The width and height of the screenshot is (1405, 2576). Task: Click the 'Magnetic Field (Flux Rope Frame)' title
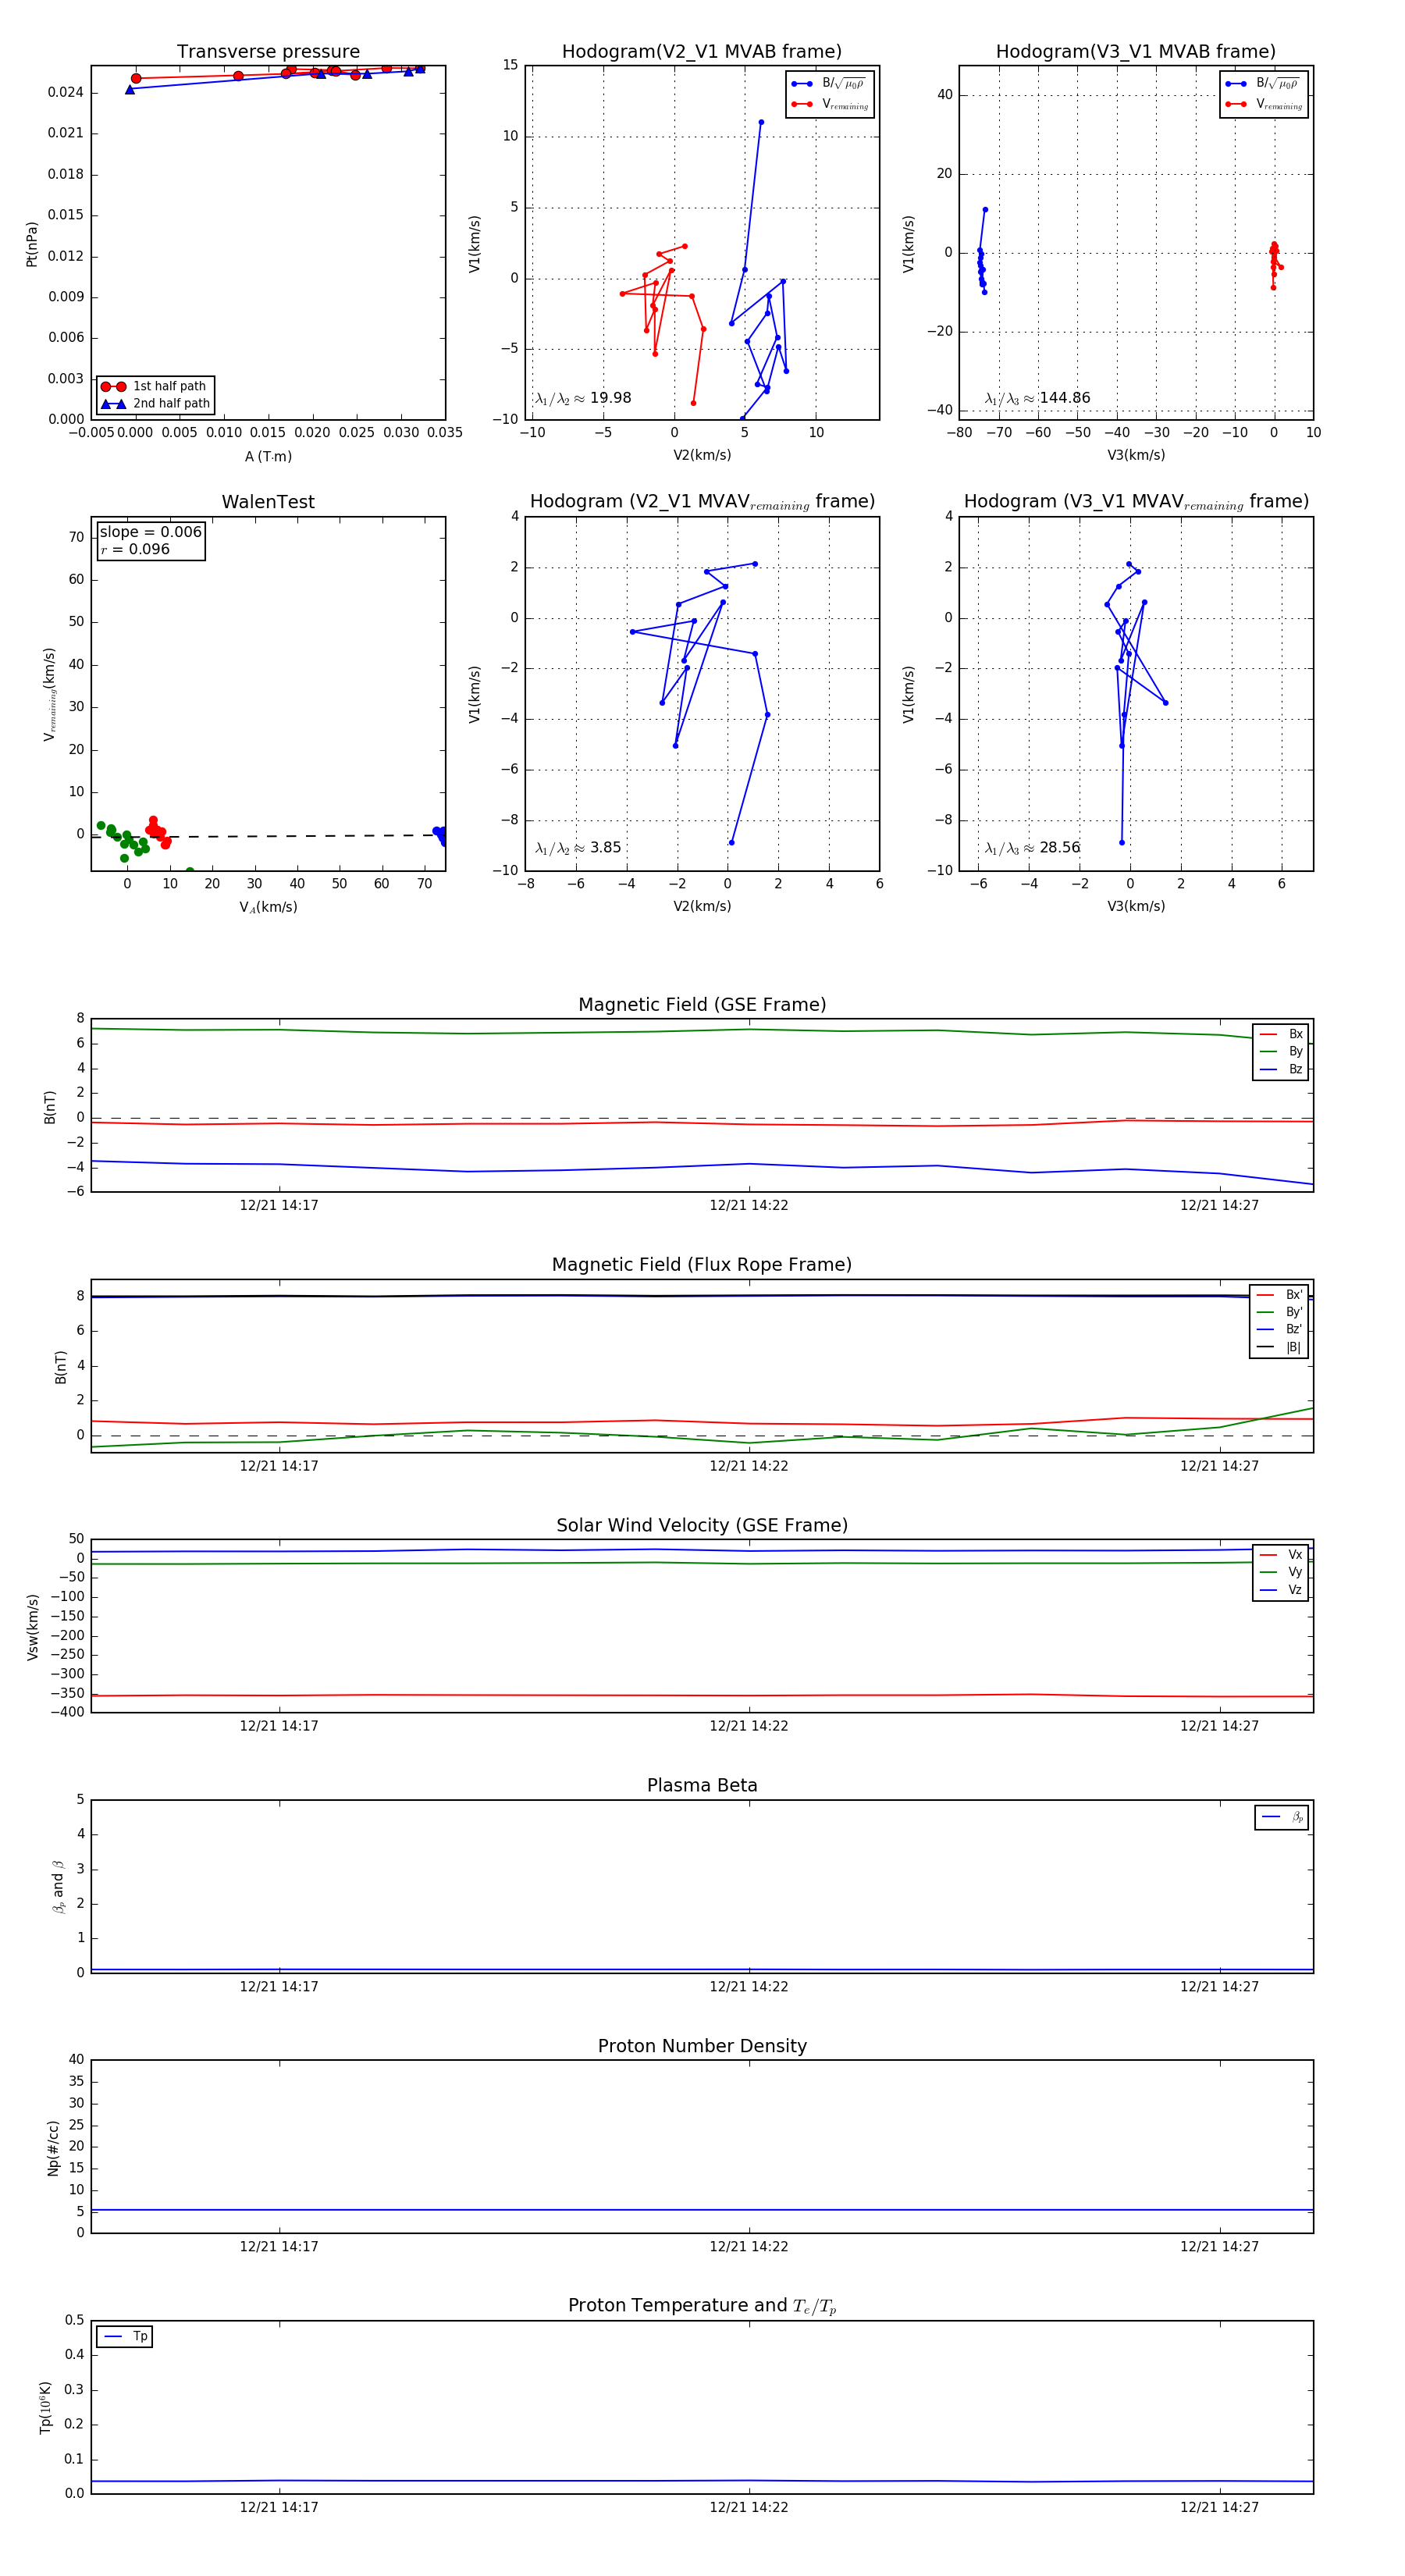(702, 1265)
